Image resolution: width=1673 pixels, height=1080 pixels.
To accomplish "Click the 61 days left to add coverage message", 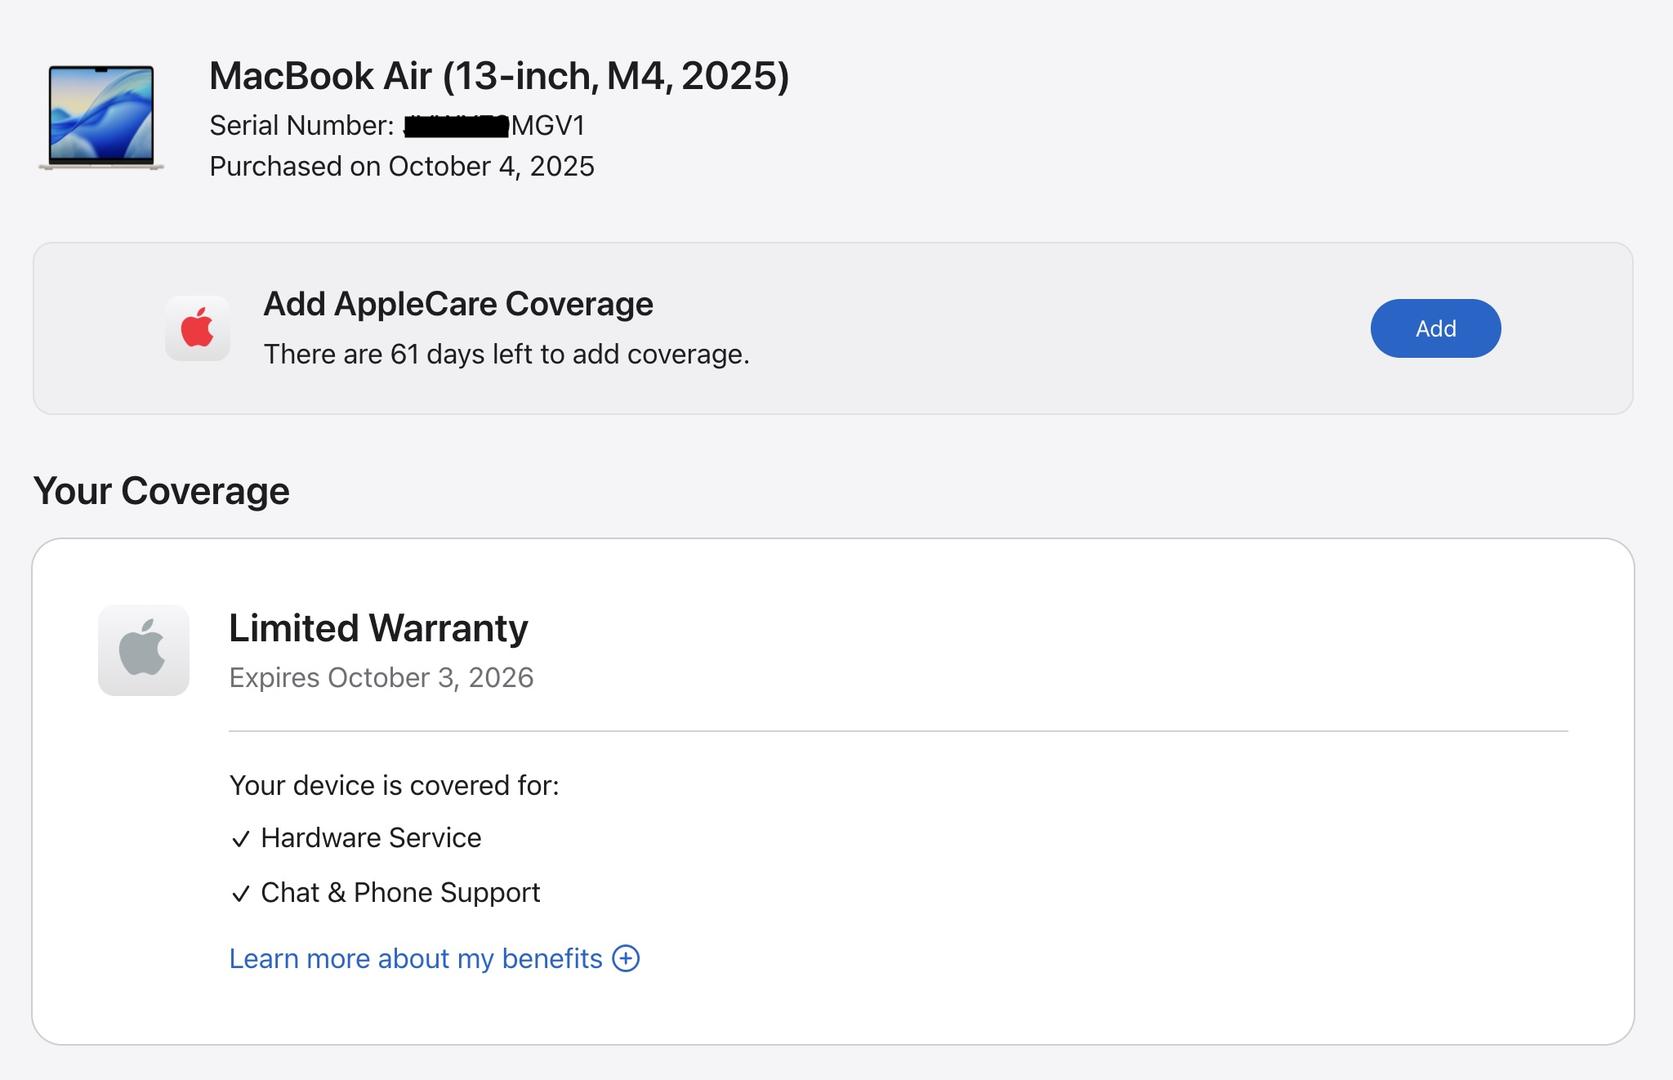I will 506,354.
